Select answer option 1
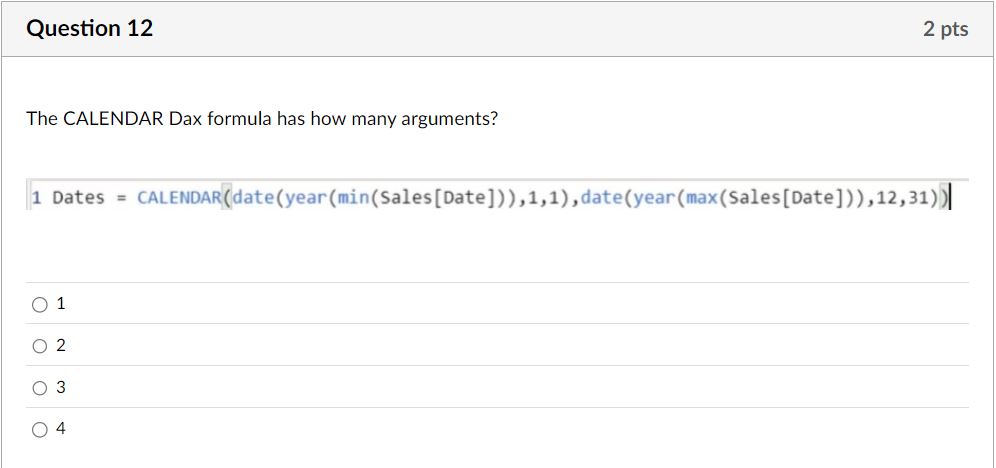The width and height of the screenshot is (996, 468). [40, 305]
